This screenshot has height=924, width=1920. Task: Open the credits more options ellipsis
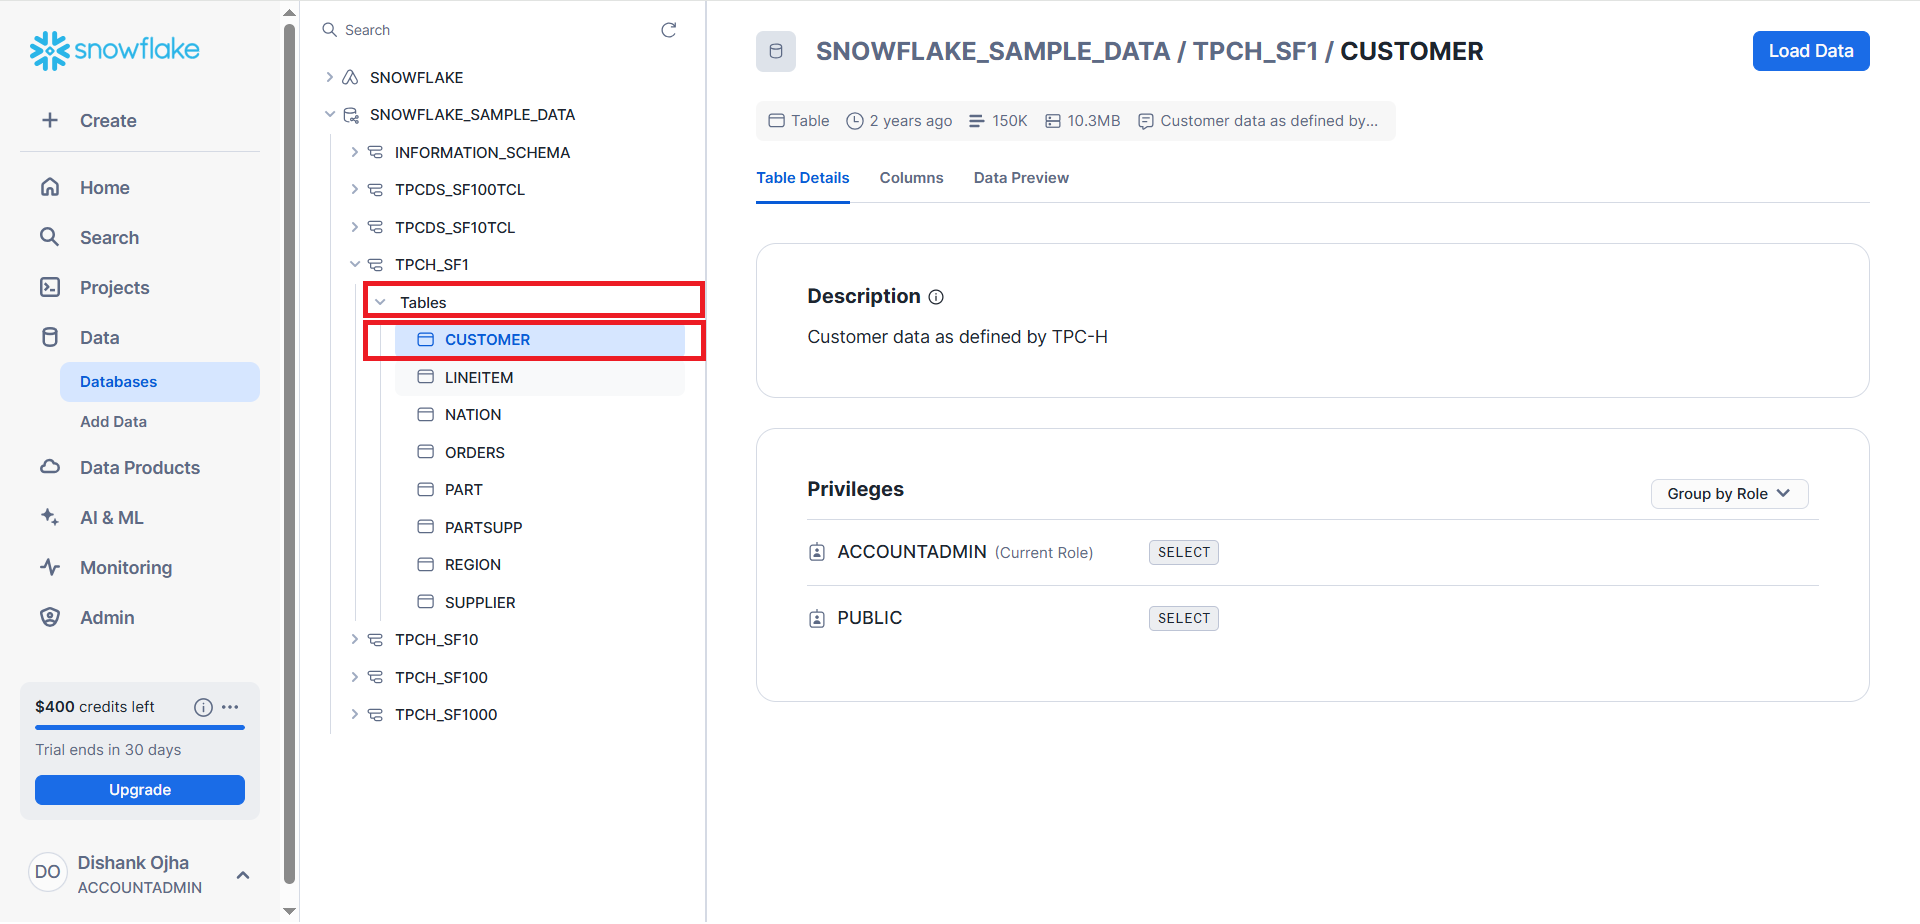231,707
